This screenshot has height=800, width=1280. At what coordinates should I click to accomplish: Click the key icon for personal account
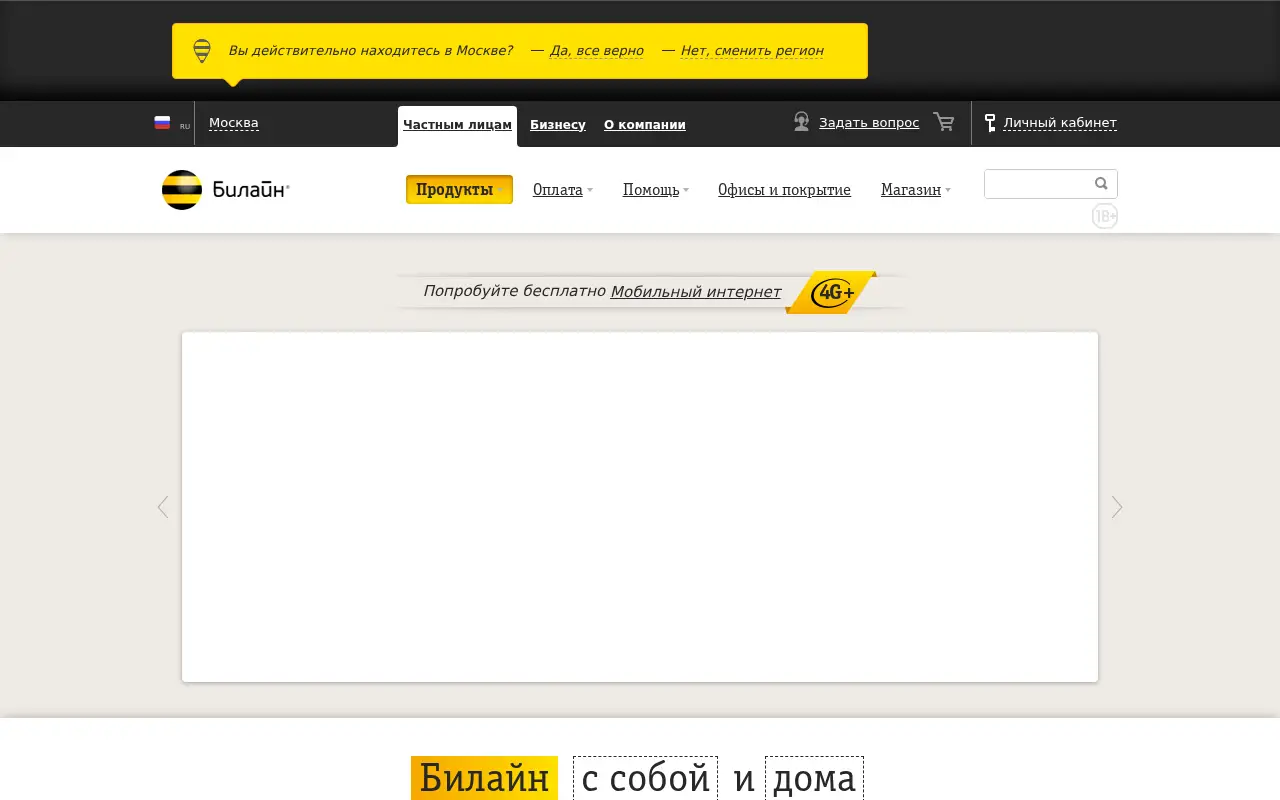point(990,123)
